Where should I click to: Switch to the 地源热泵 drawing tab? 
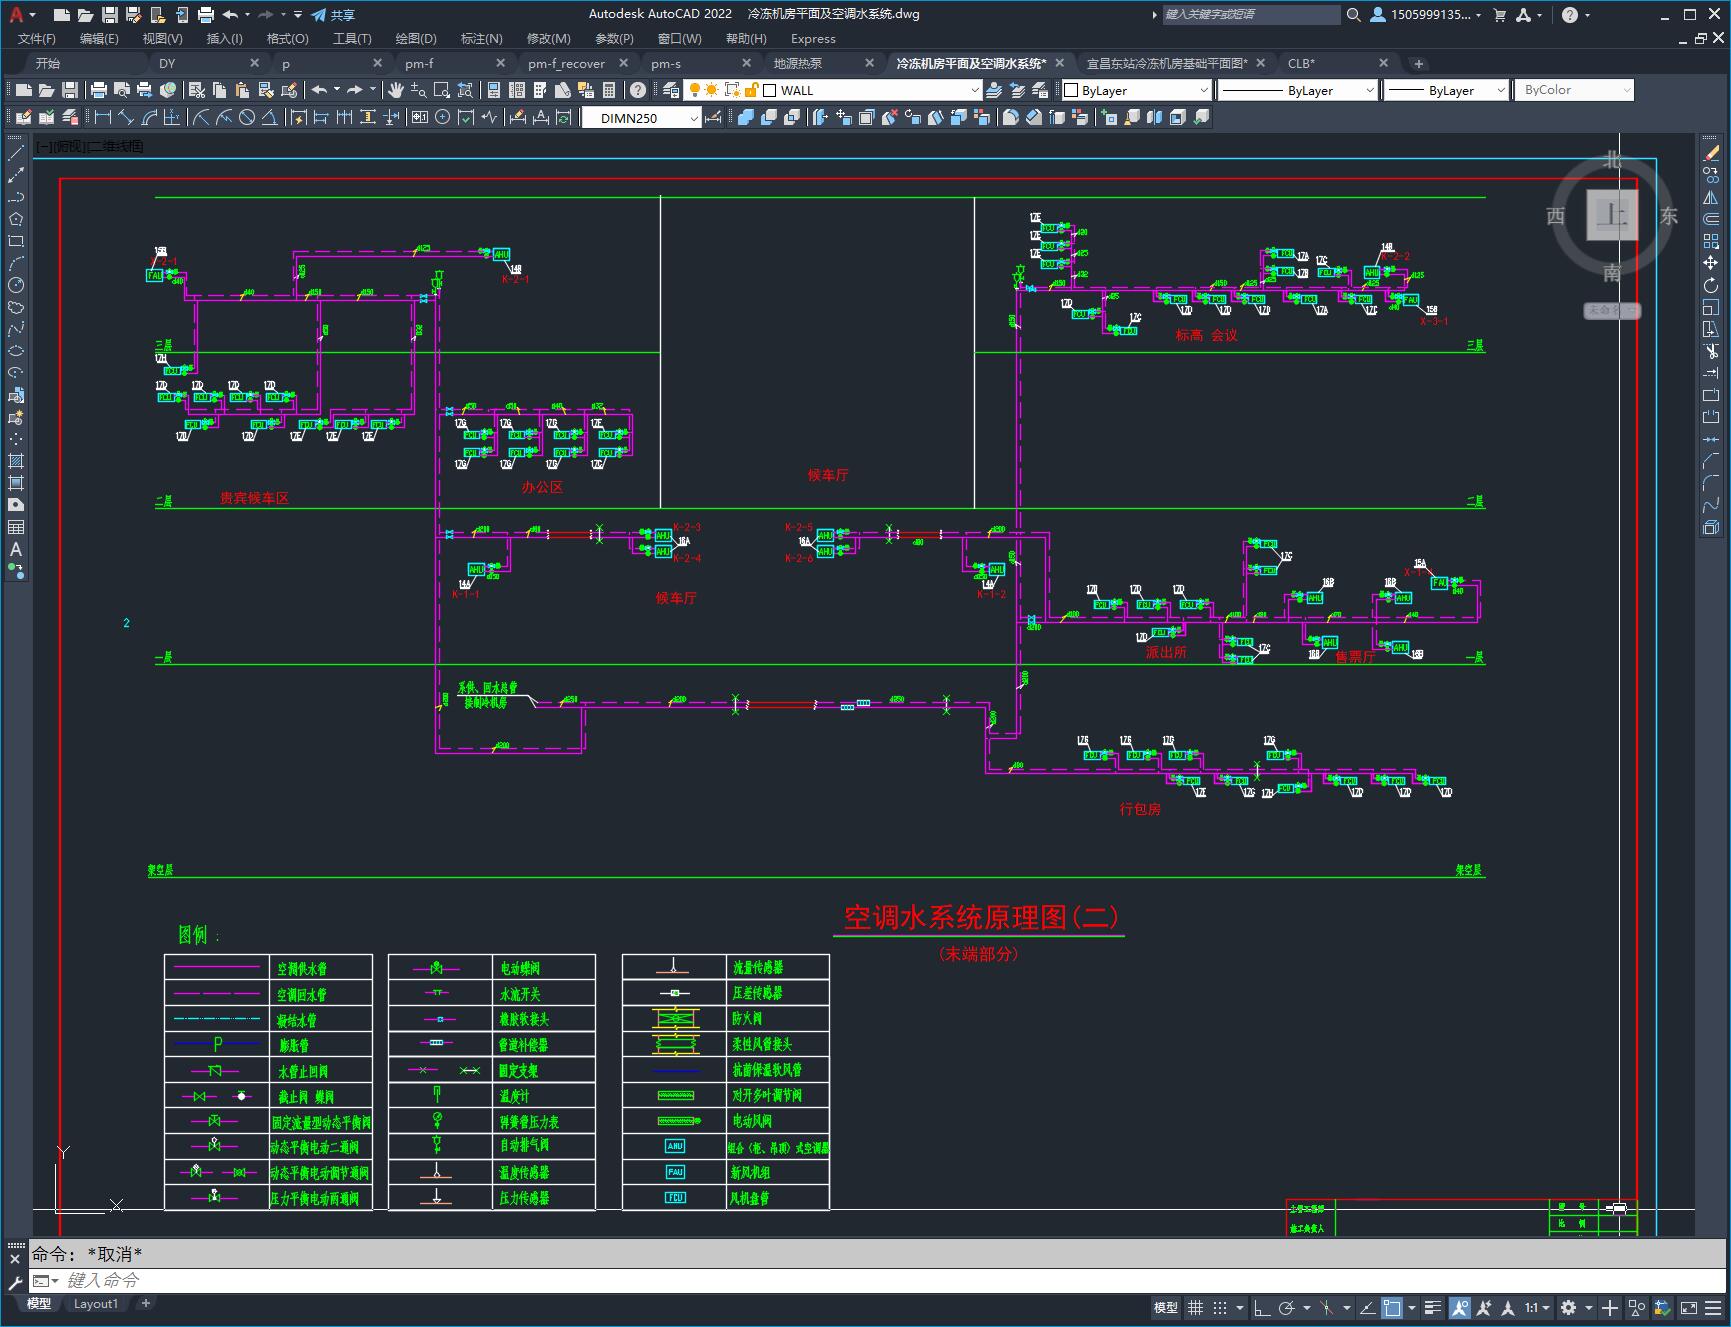(x=798, y=63)
